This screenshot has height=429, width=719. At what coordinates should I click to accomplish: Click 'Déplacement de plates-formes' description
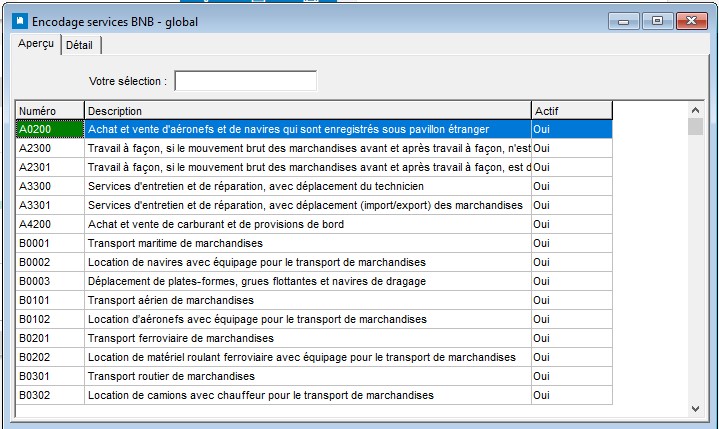[257, 281]
